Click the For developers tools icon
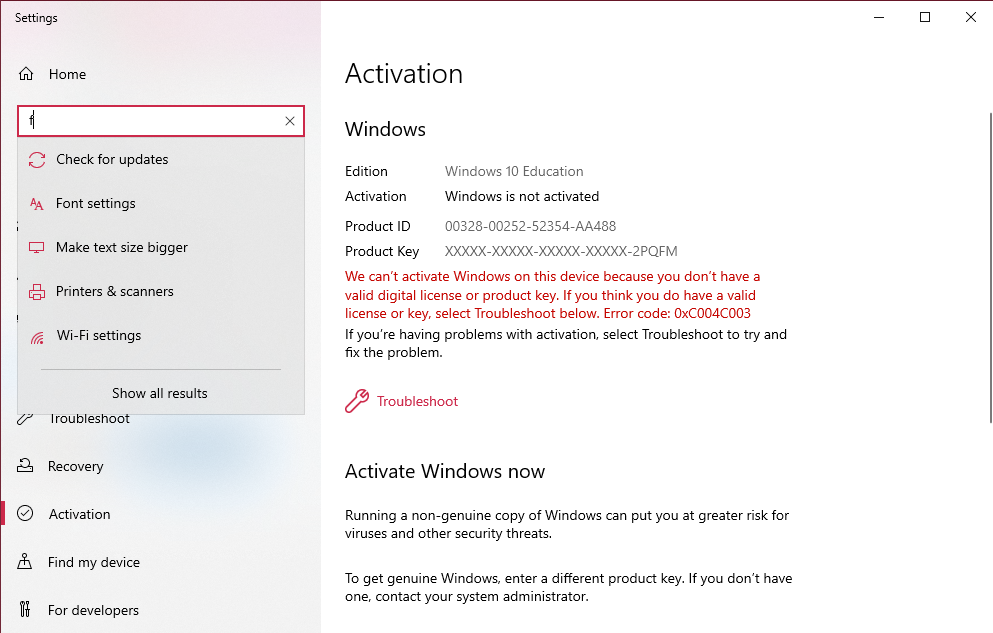Screen dimensions: 993x633 point(25,610)
